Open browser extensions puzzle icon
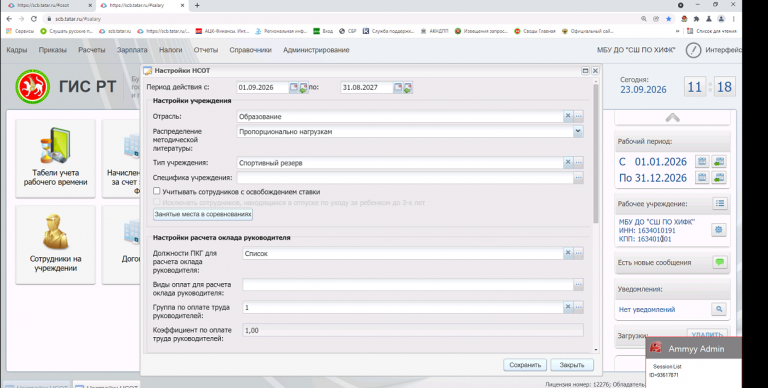This screenshot has width=768, height=388. click(x=696, y=19)
